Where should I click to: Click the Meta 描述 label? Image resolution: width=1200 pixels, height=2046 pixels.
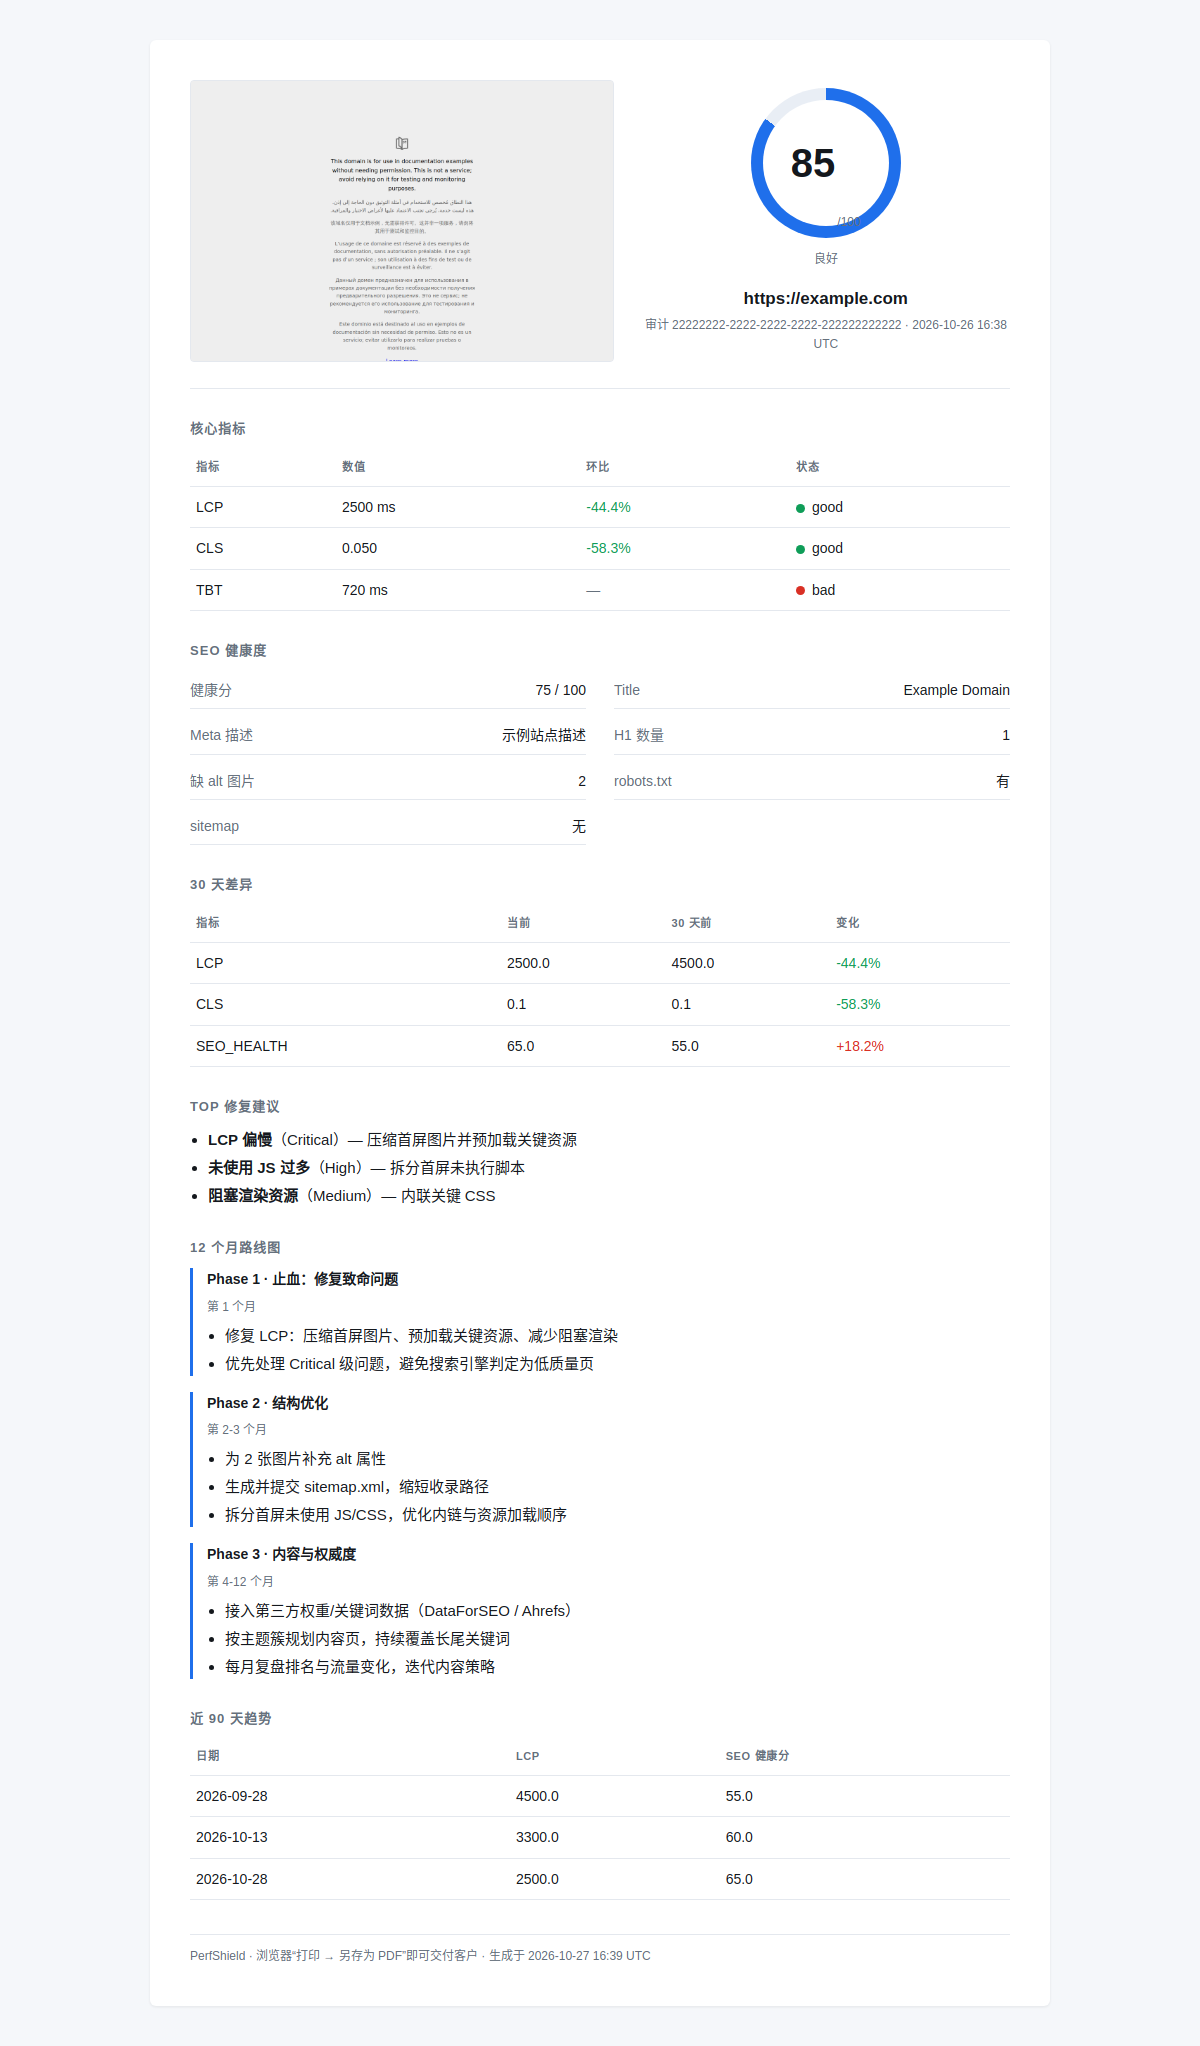click(221, 735)
